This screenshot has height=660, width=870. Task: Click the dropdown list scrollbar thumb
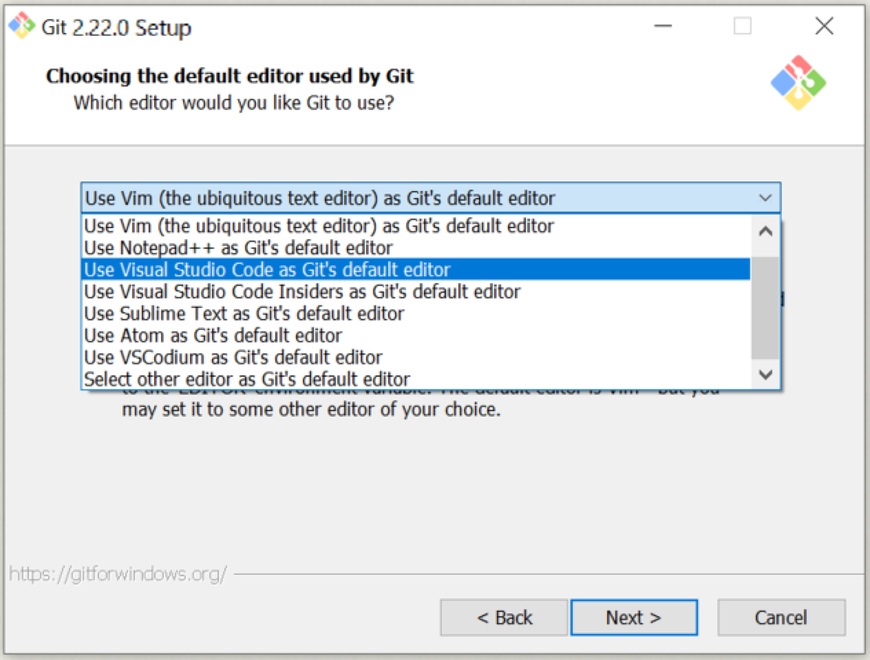click(765, 308)
